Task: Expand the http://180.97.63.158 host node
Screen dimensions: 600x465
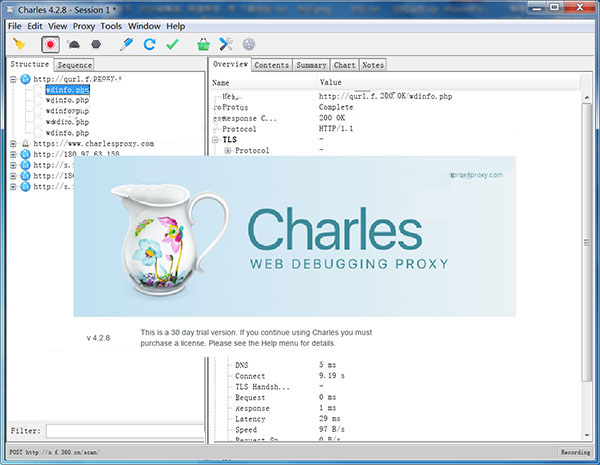Action: coord(13,155)
